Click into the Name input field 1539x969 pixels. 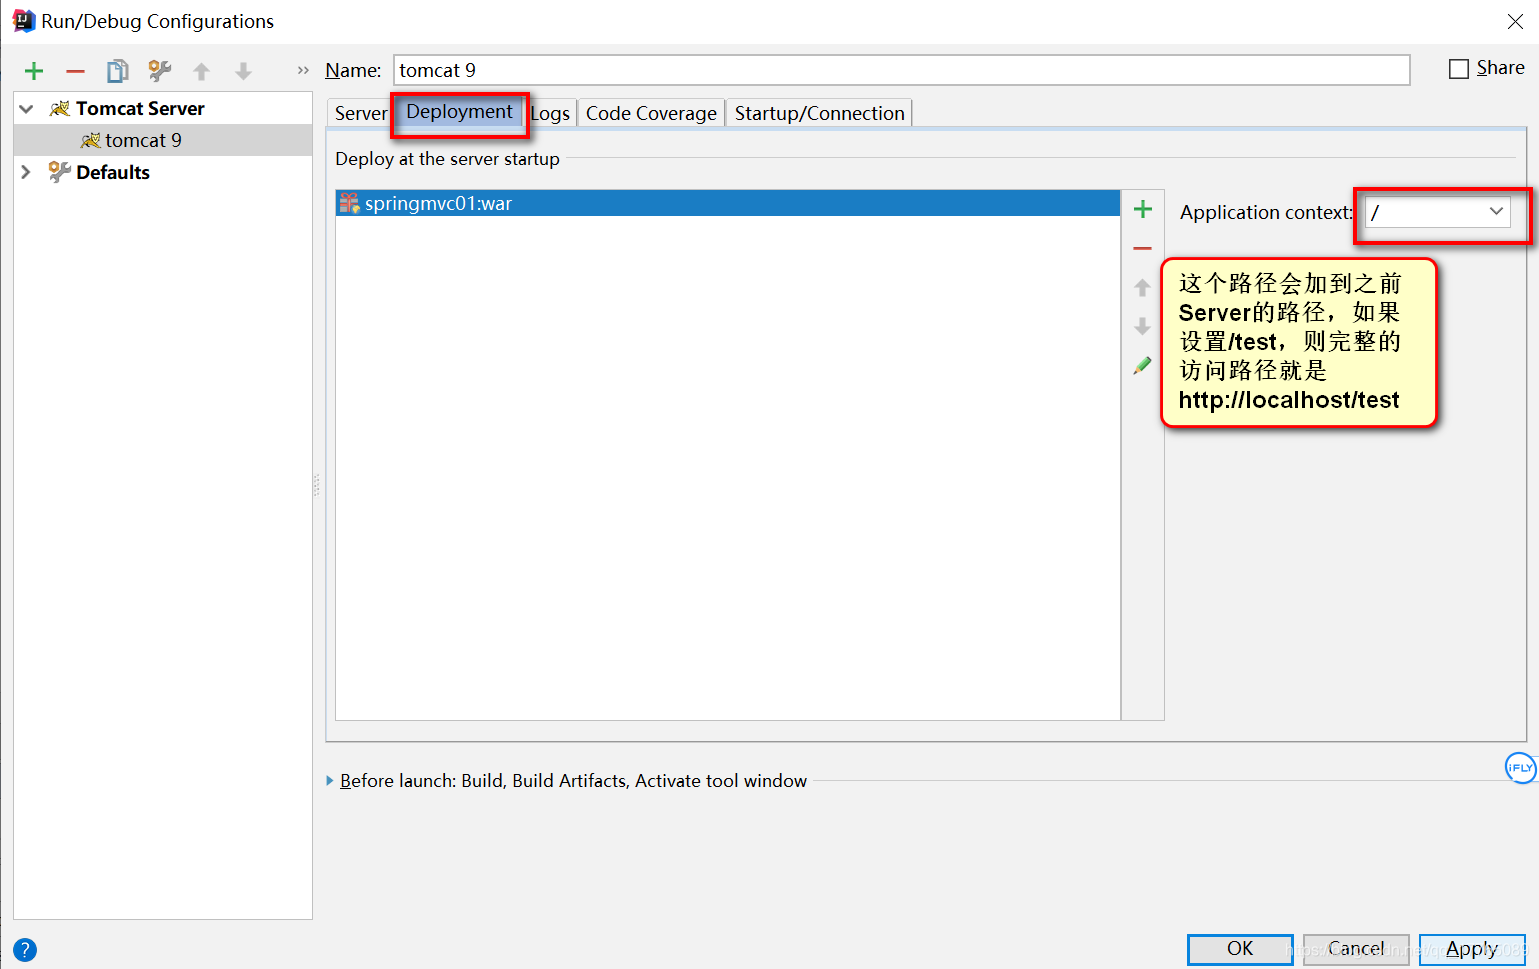pyautogui.click(x=902, y=70)
